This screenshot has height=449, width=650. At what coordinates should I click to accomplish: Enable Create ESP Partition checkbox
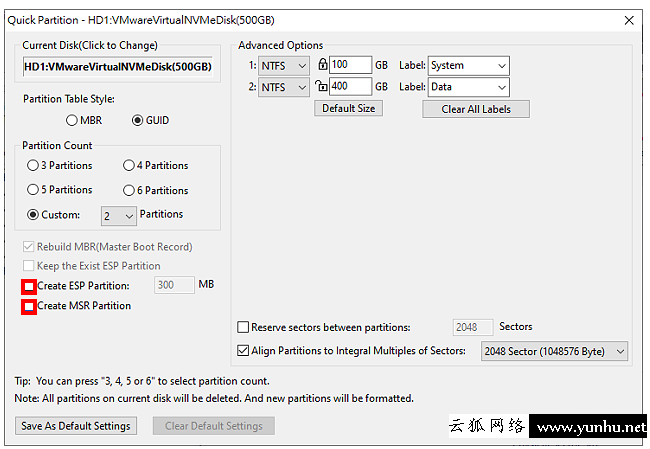coord(29,286)
